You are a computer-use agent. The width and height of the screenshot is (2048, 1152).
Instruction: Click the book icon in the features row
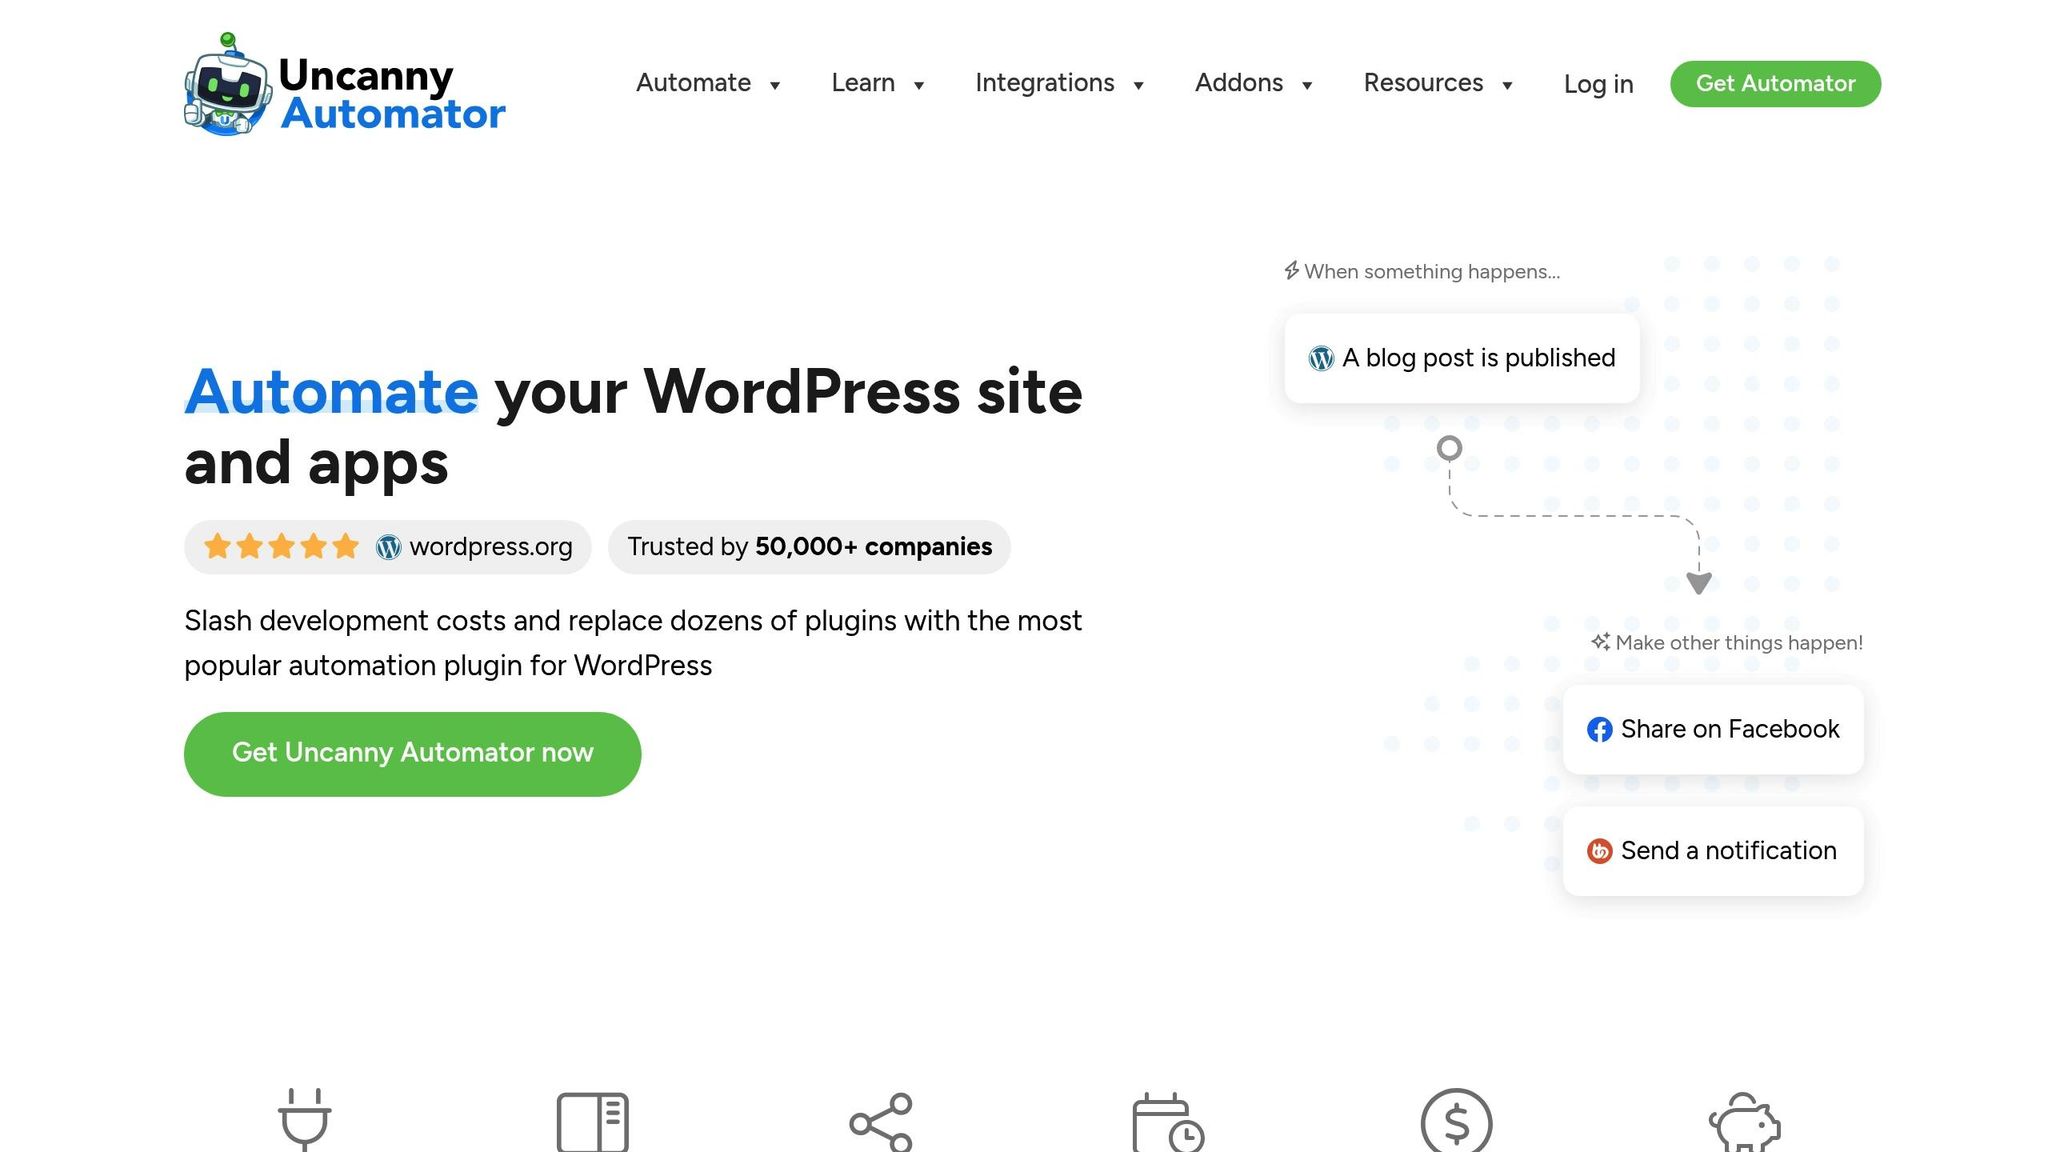pyautogui.click(x=592, y=1121)
